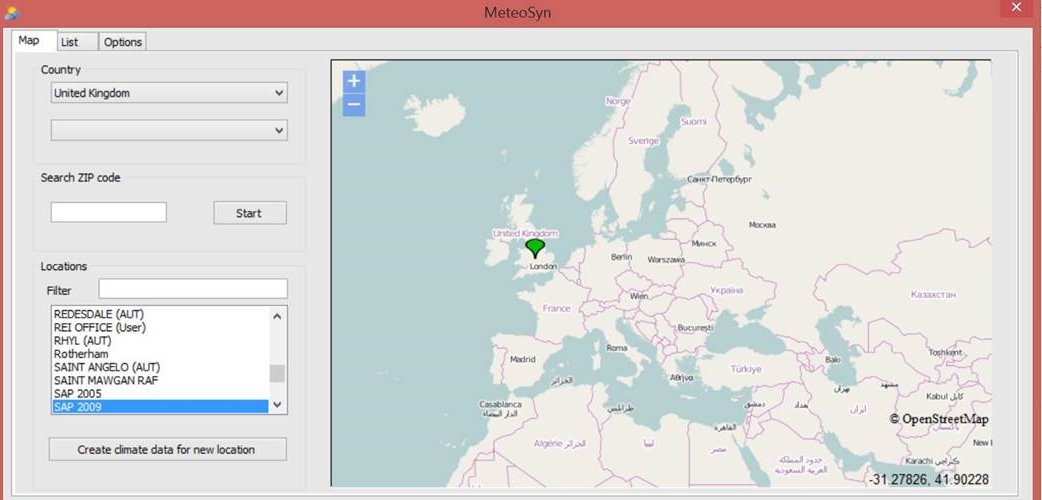
Task: Click Create climate data for new location
Action: coord(167,450)
